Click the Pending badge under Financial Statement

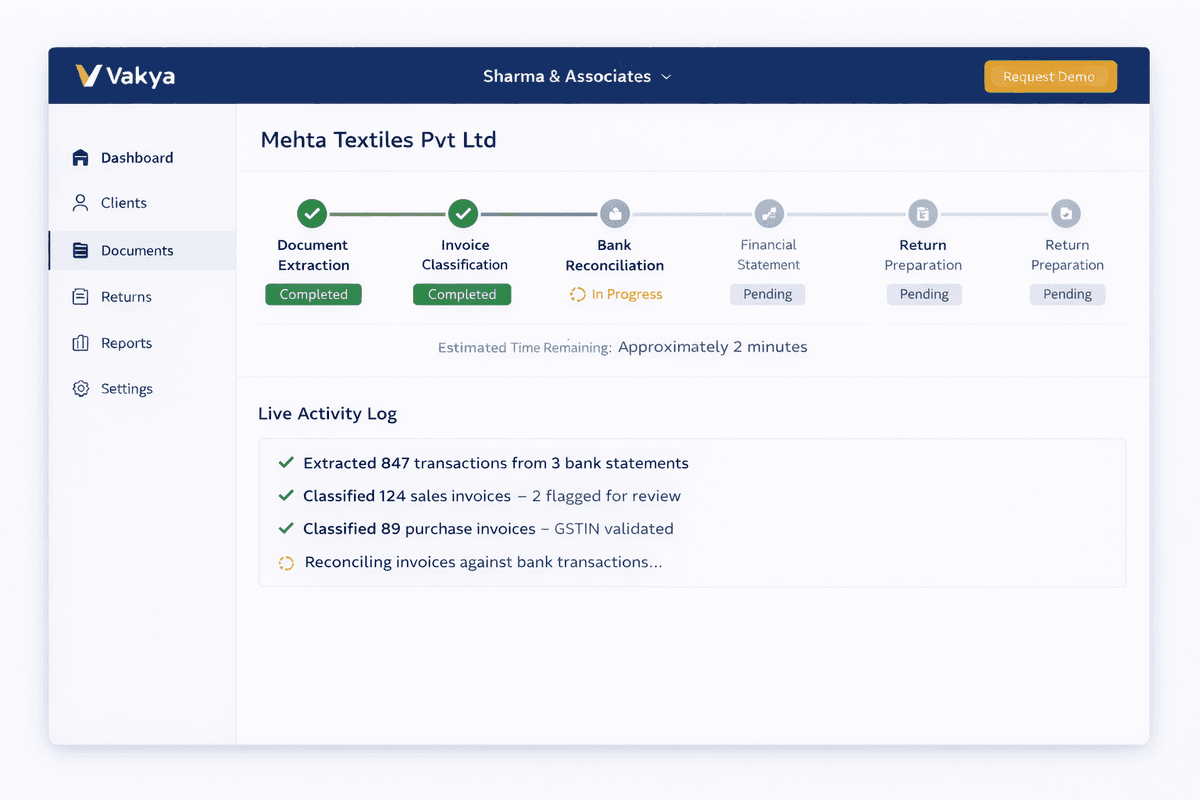[767, 294]
